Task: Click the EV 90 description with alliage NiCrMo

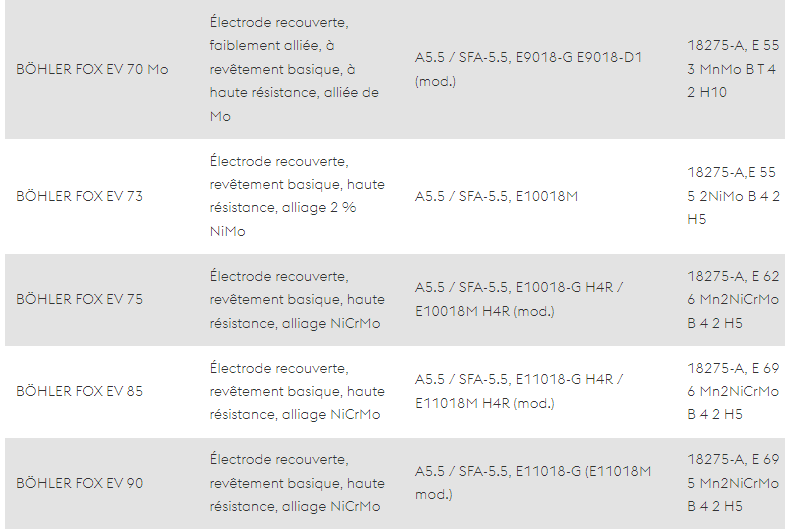Action: (x=297, y=483)
